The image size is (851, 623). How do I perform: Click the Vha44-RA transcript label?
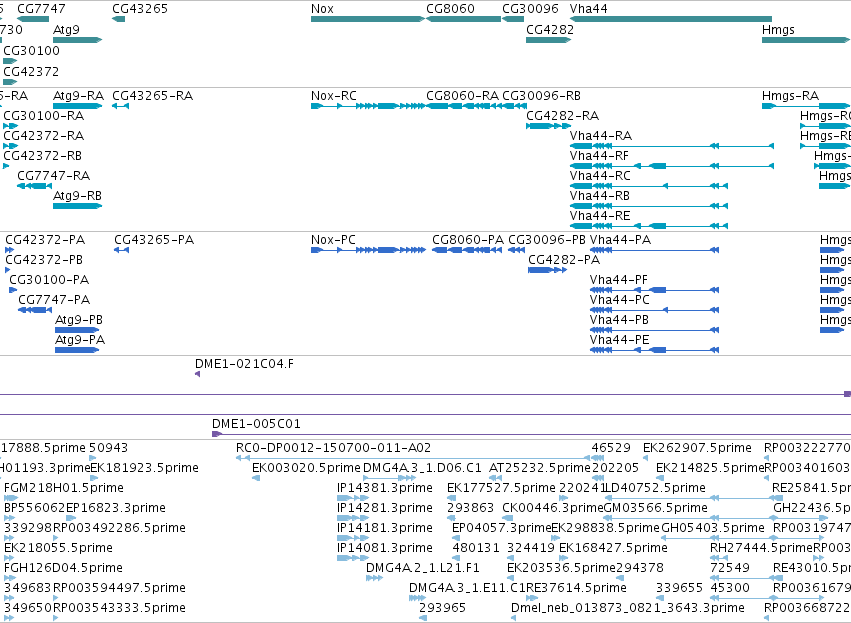601,136
